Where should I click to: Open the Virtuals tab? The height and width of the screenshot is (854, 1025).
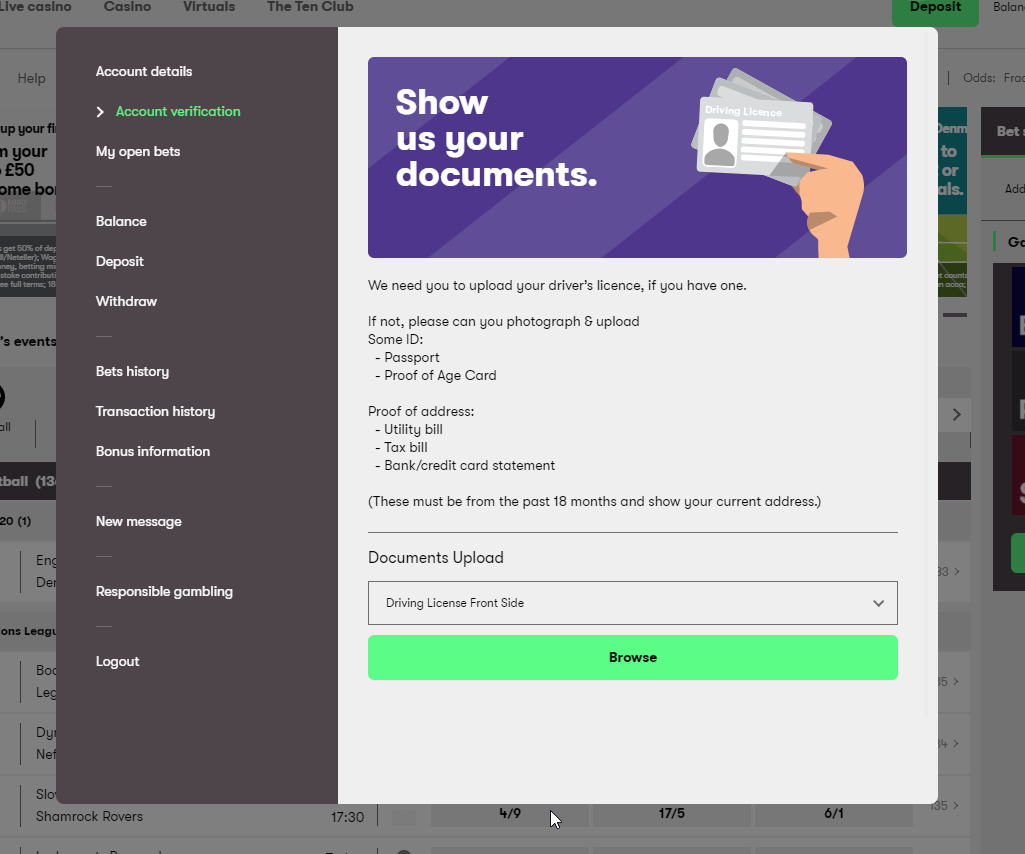209,8
